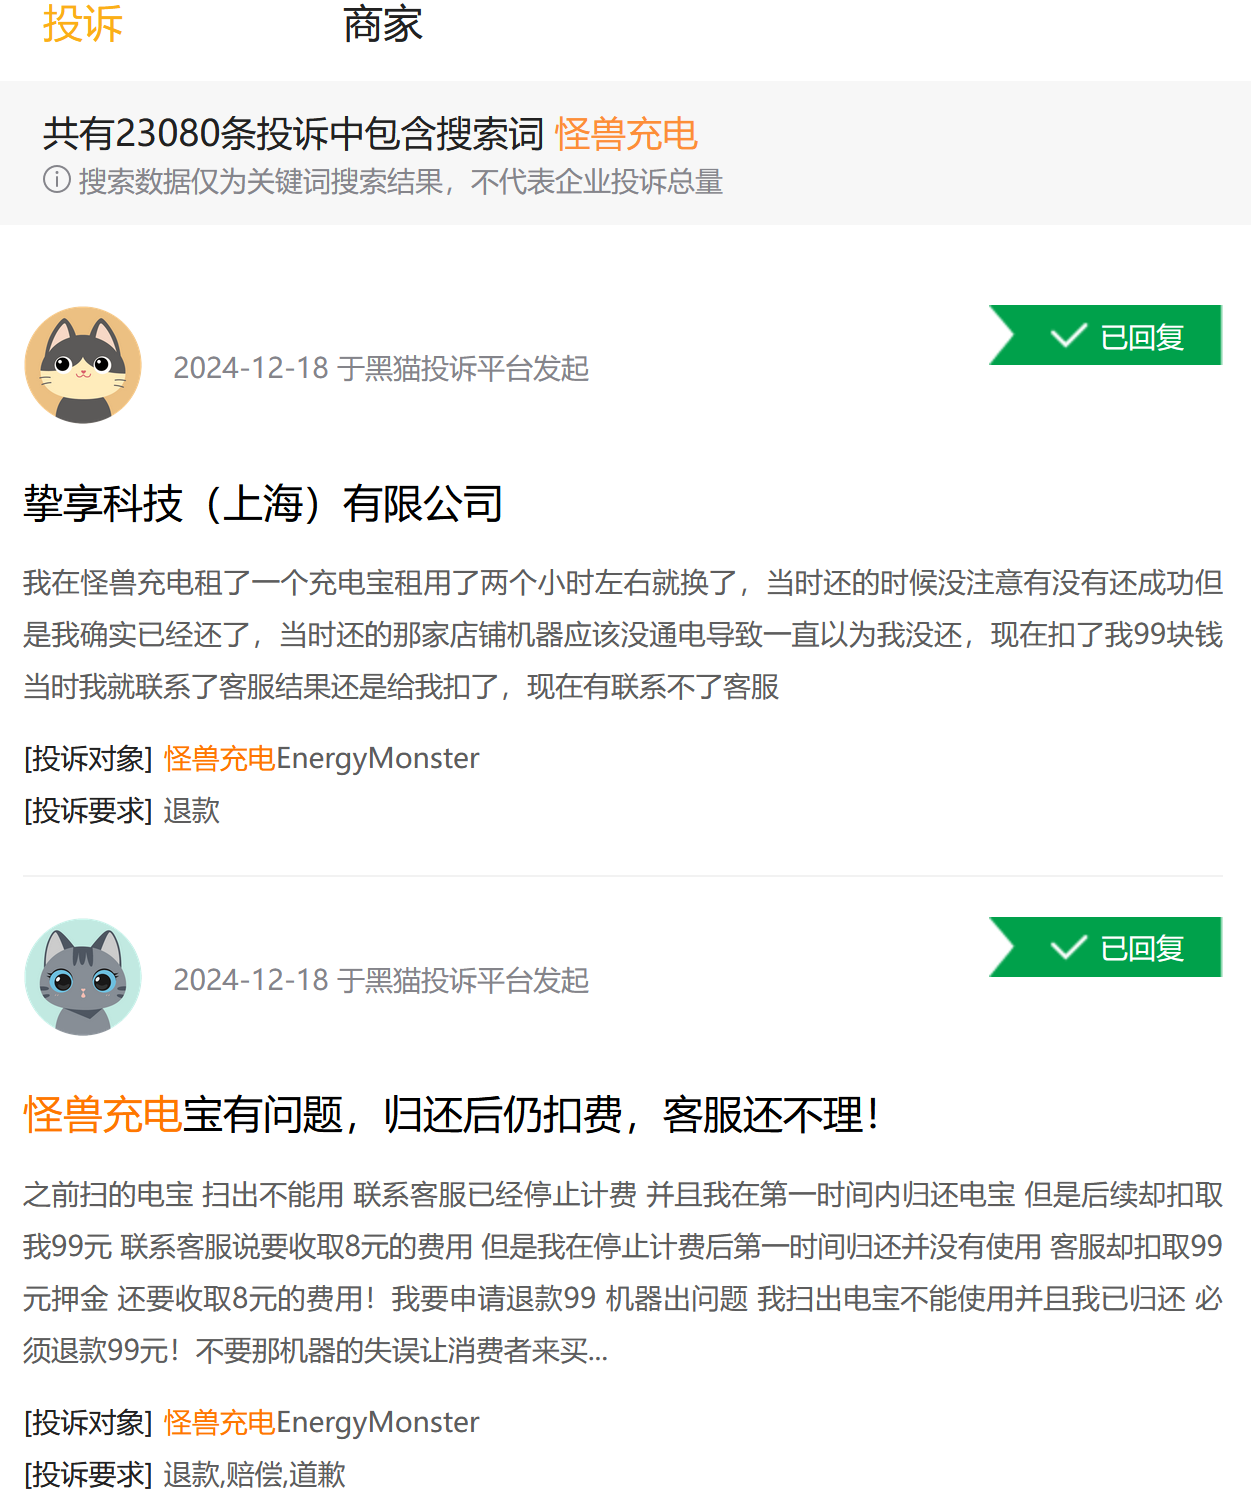
Task: Click the 退款 complaint request text
Action: pyautogui.click(x=192, y=810)
